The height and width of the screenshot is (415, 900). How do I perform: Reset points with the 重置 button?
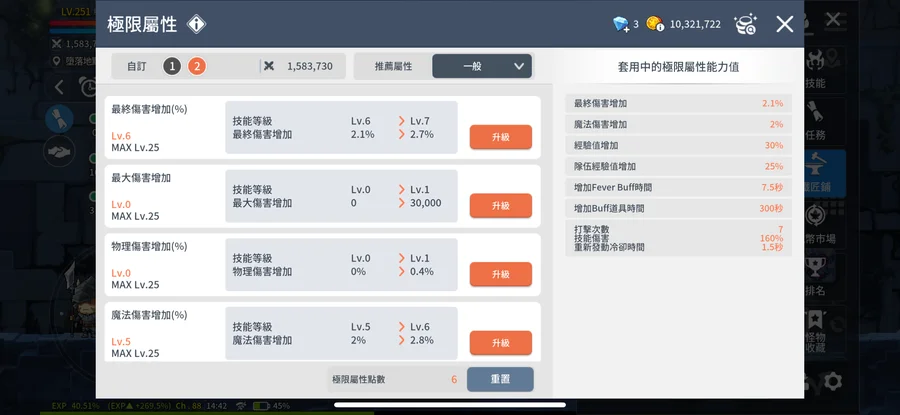click(x=500, y=379)
